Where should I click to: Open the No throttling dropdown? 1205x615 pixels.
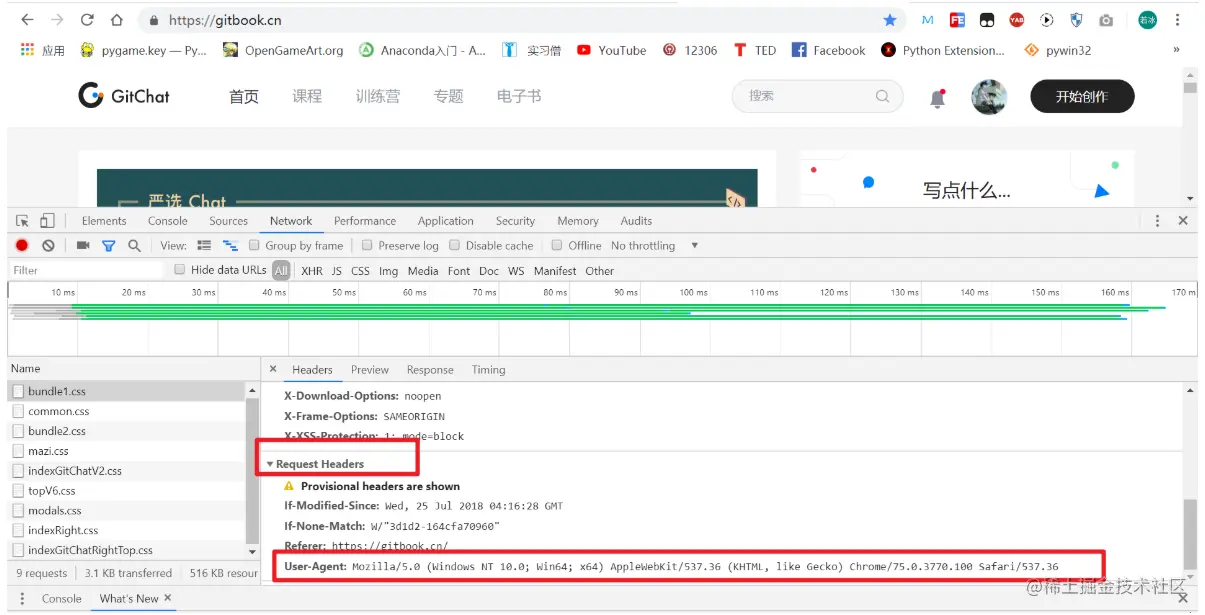click(x=655, y=245)
